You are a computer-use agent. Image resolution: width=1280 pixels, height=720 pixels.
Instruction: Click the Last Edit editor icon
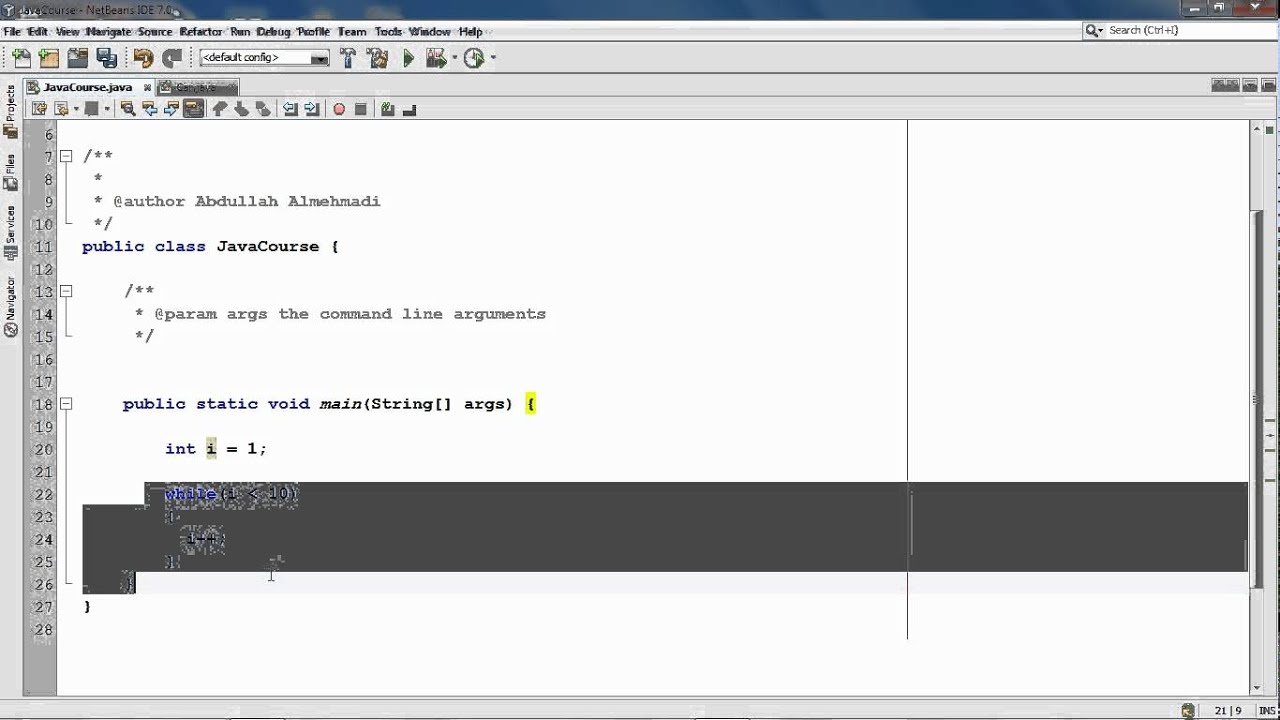(39, 109)
